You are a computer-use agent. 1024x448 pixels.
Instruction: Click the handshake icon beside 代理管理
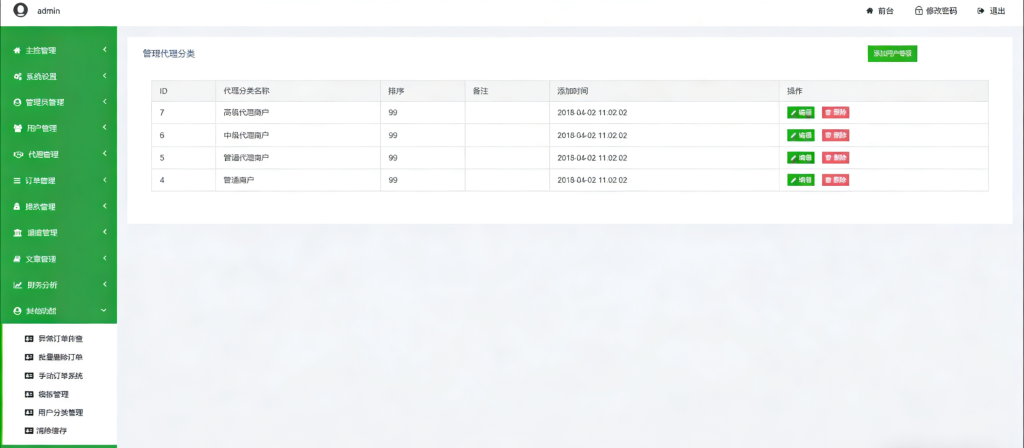(18, 155)
